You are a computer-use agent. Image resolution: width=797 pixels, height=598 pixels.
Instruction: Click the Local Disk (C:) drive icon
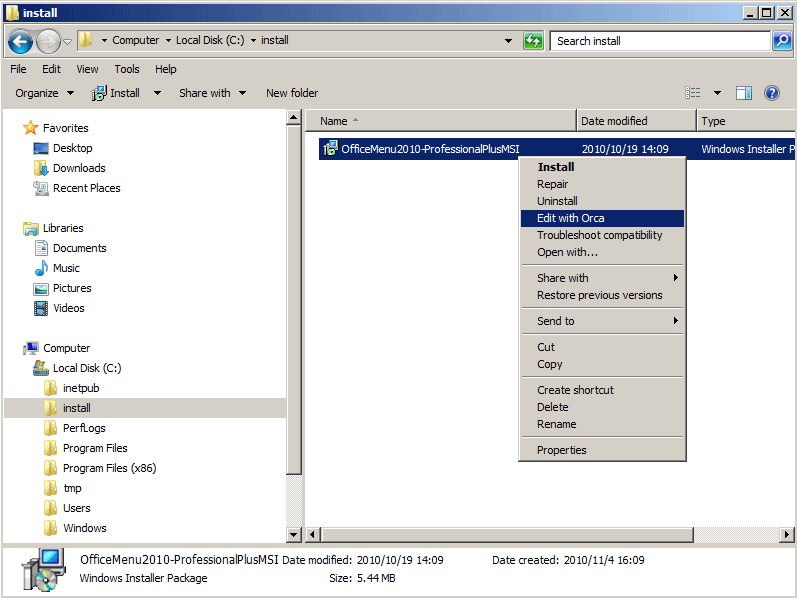(41, 368)
